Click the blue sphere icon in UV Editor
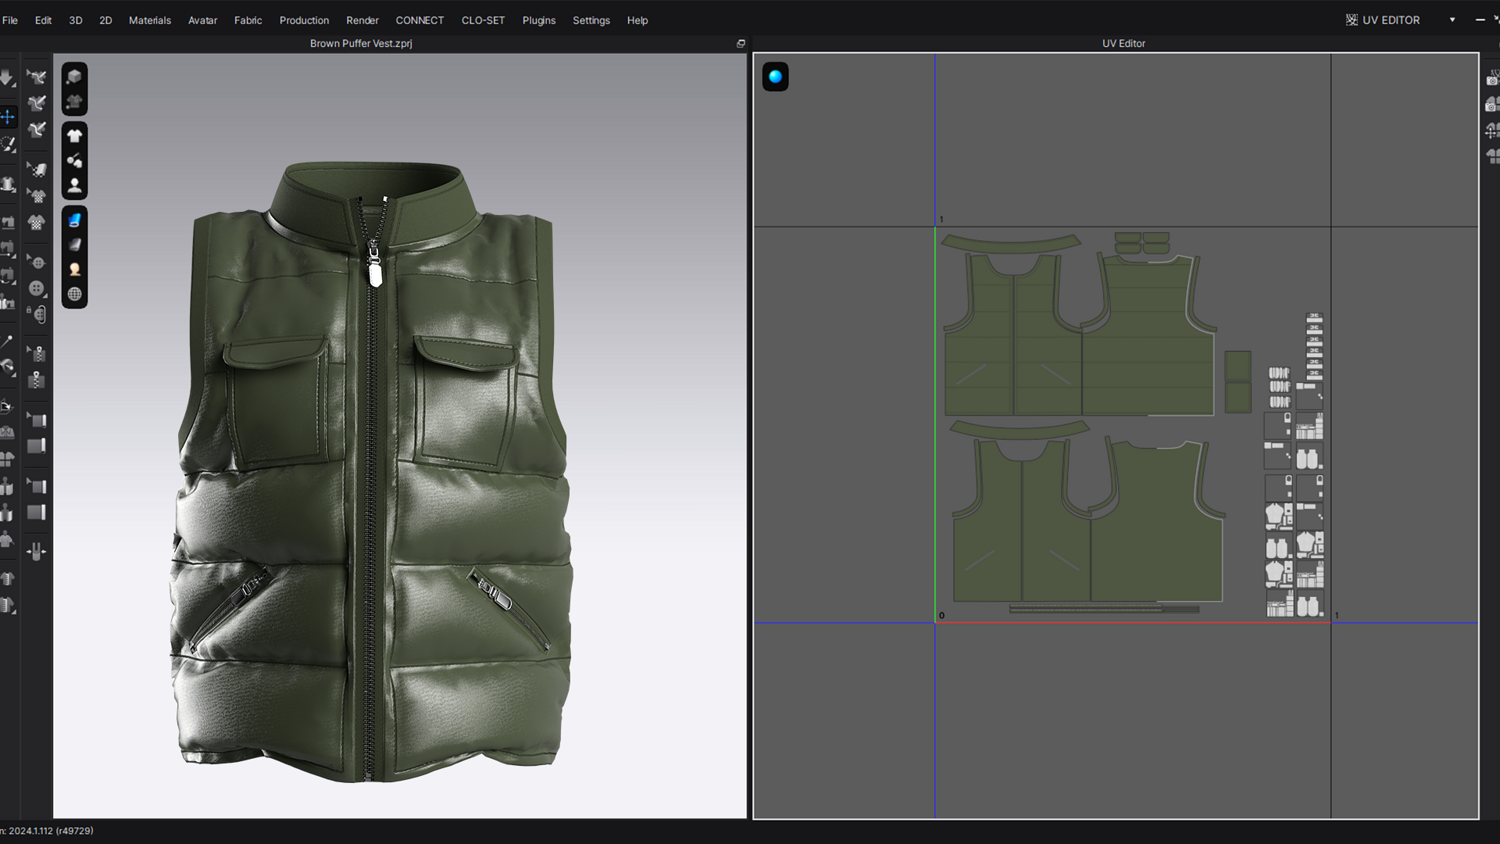The height and width of the screenshot is (844, 1500). (775, 77)
